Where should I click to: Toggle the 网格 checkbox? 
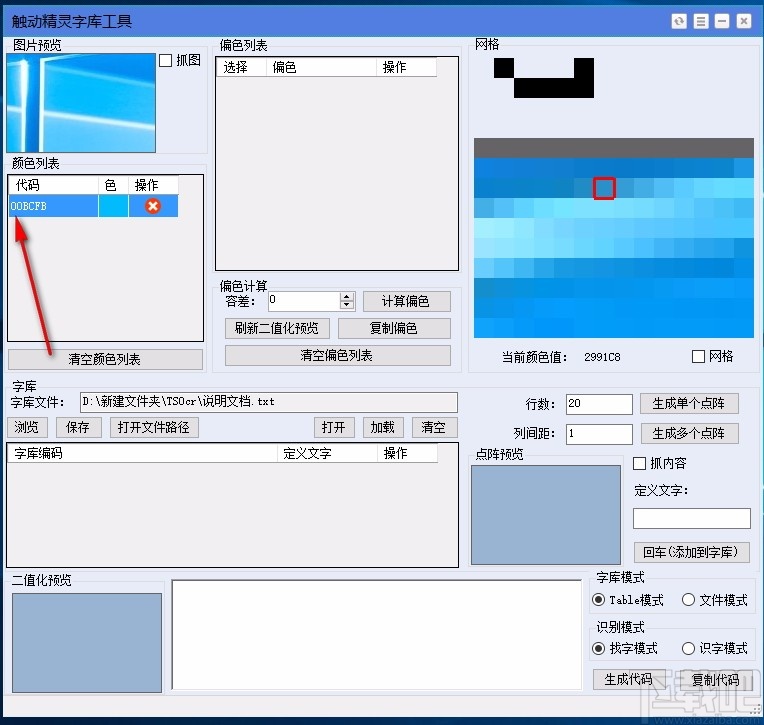pyautogui.click(x=698, y=357)
